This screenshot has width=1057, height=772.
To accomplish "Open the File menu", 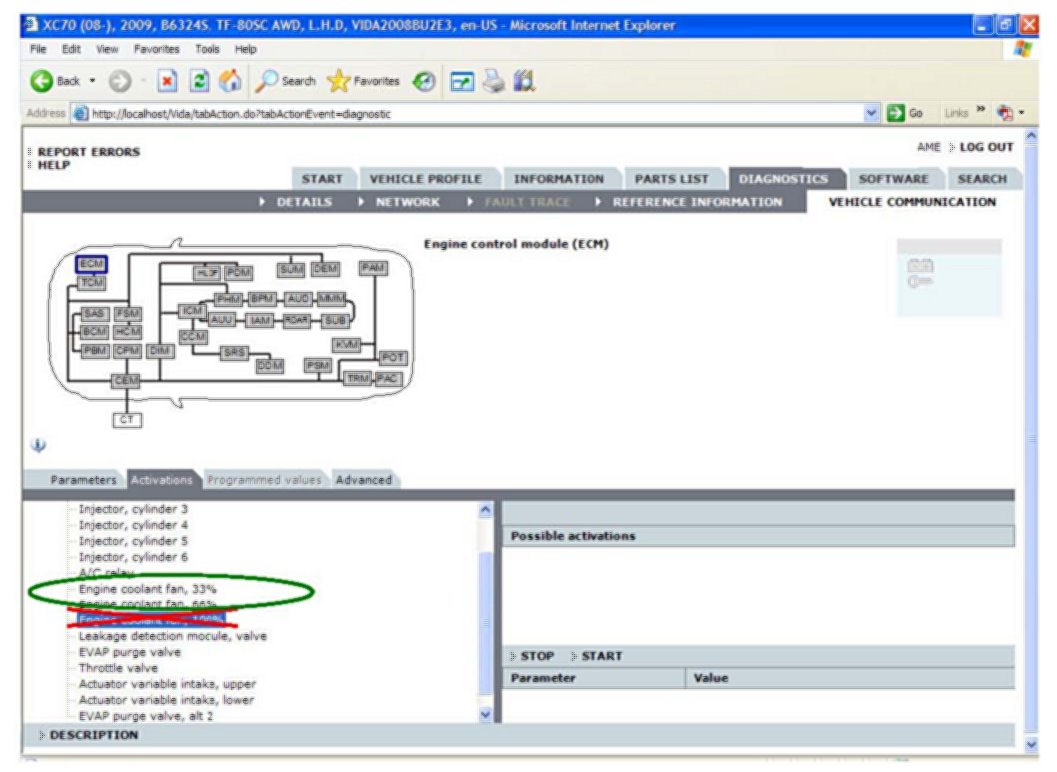I will coord(38,49).
